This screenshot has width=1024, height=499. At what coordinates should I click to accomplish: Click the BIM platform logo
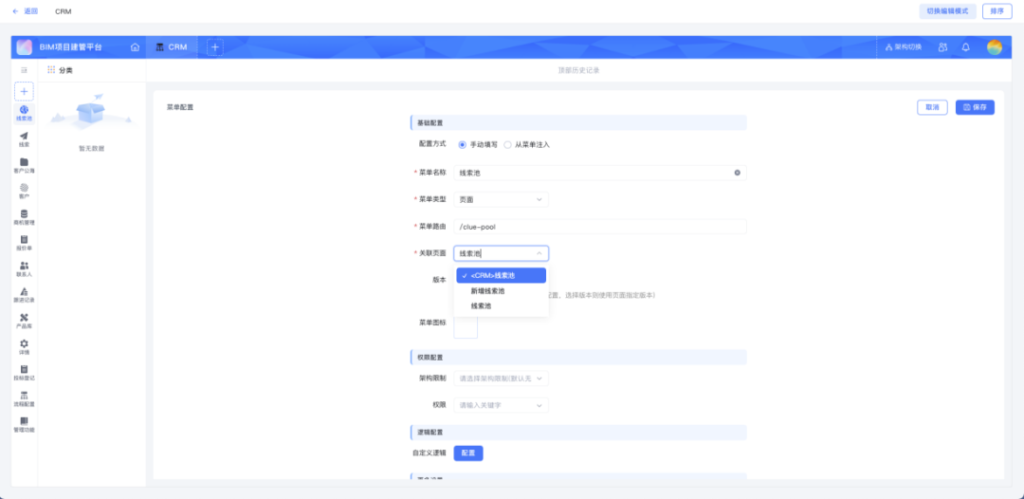point(24,47)
